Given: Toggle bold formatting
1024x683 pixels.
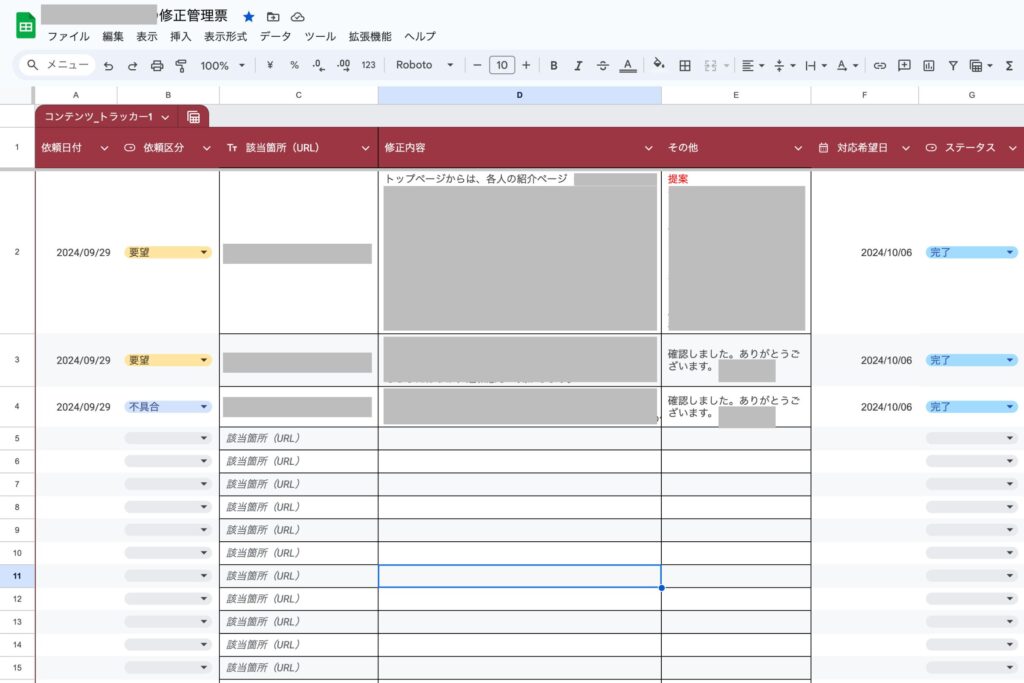Looking at the screenshot, I should (x=554, y=65).
